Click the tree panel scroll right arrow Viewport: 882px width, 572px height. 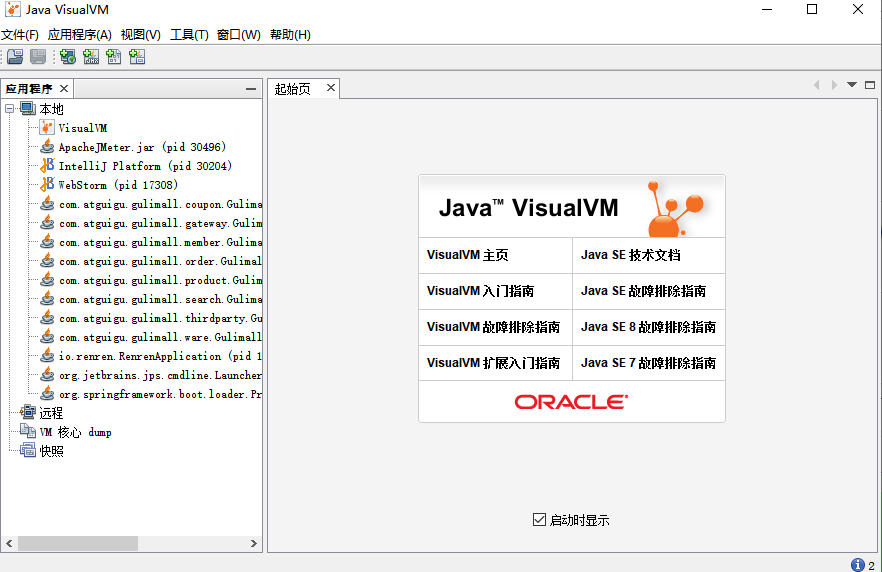(x=254, y=543)
